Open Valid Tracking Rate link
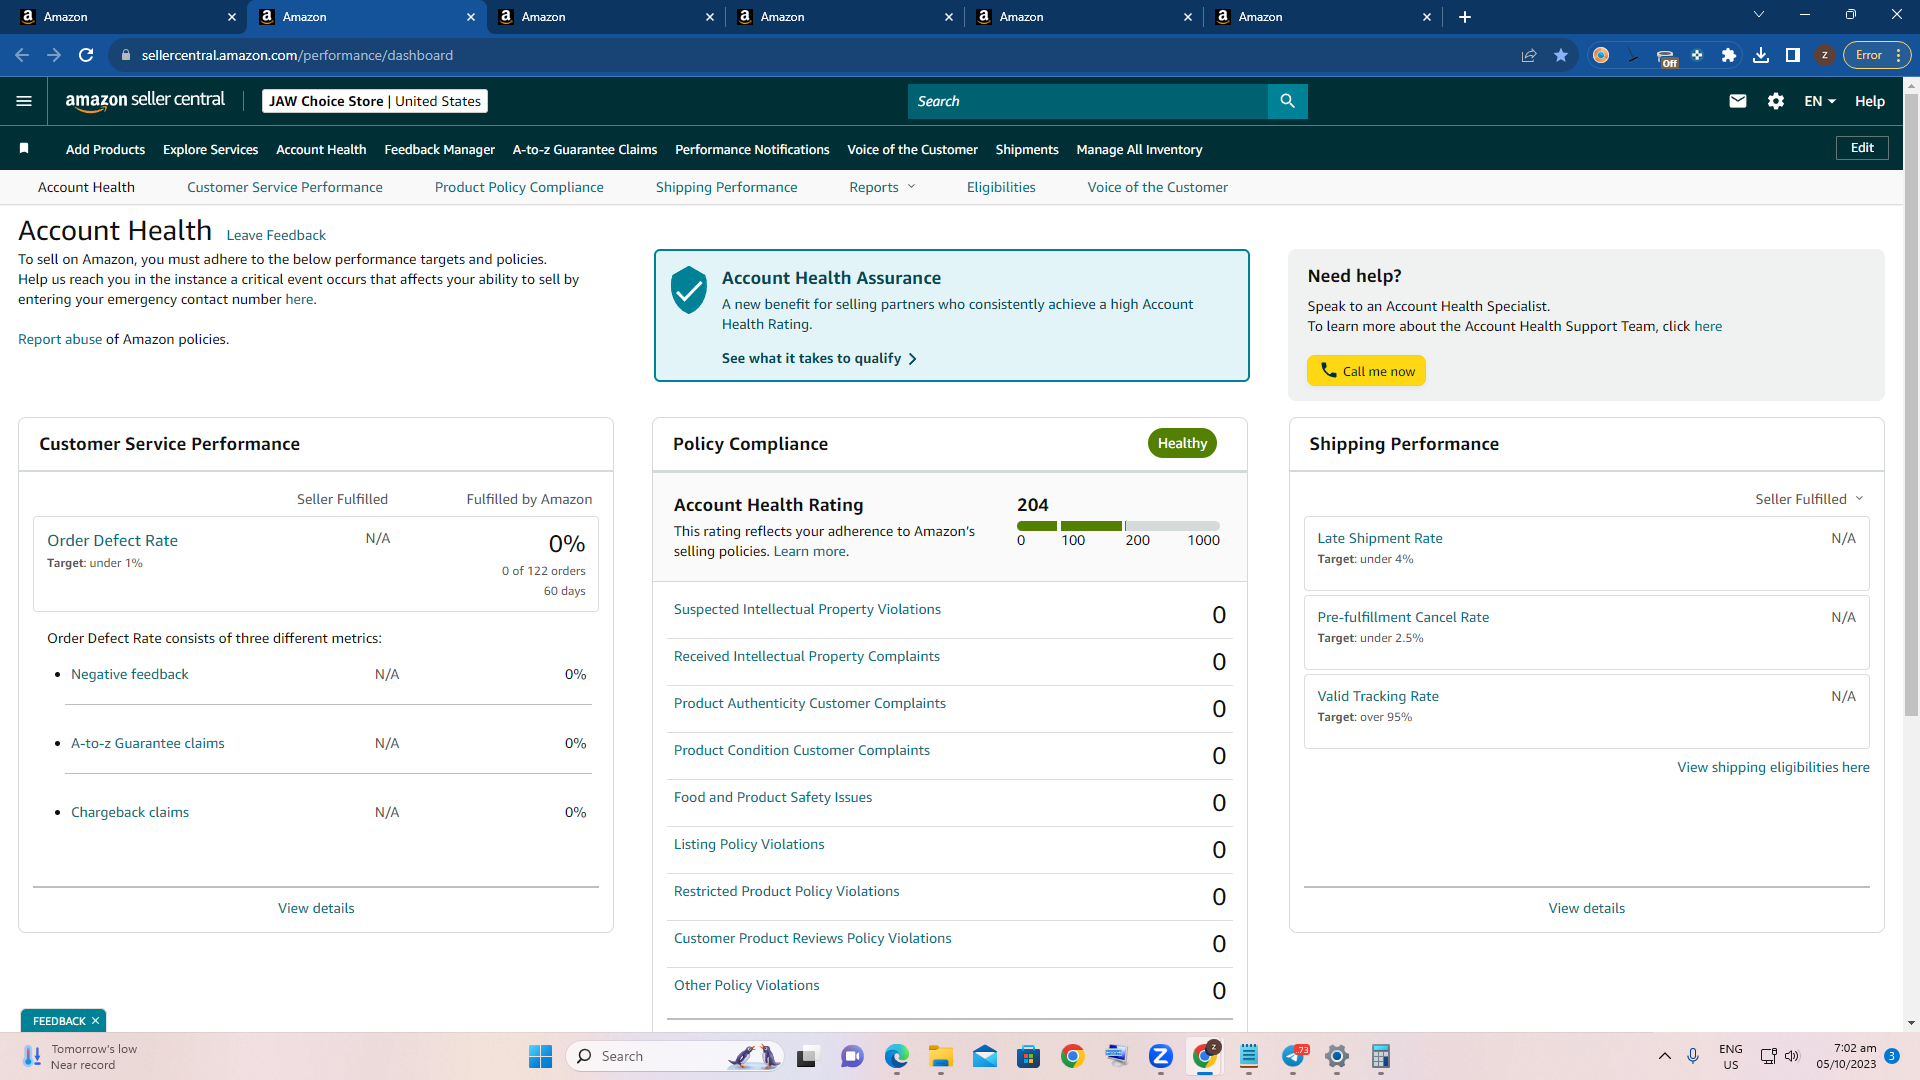This screenshot has height=1080, width=1920. tap(1378, 696)
